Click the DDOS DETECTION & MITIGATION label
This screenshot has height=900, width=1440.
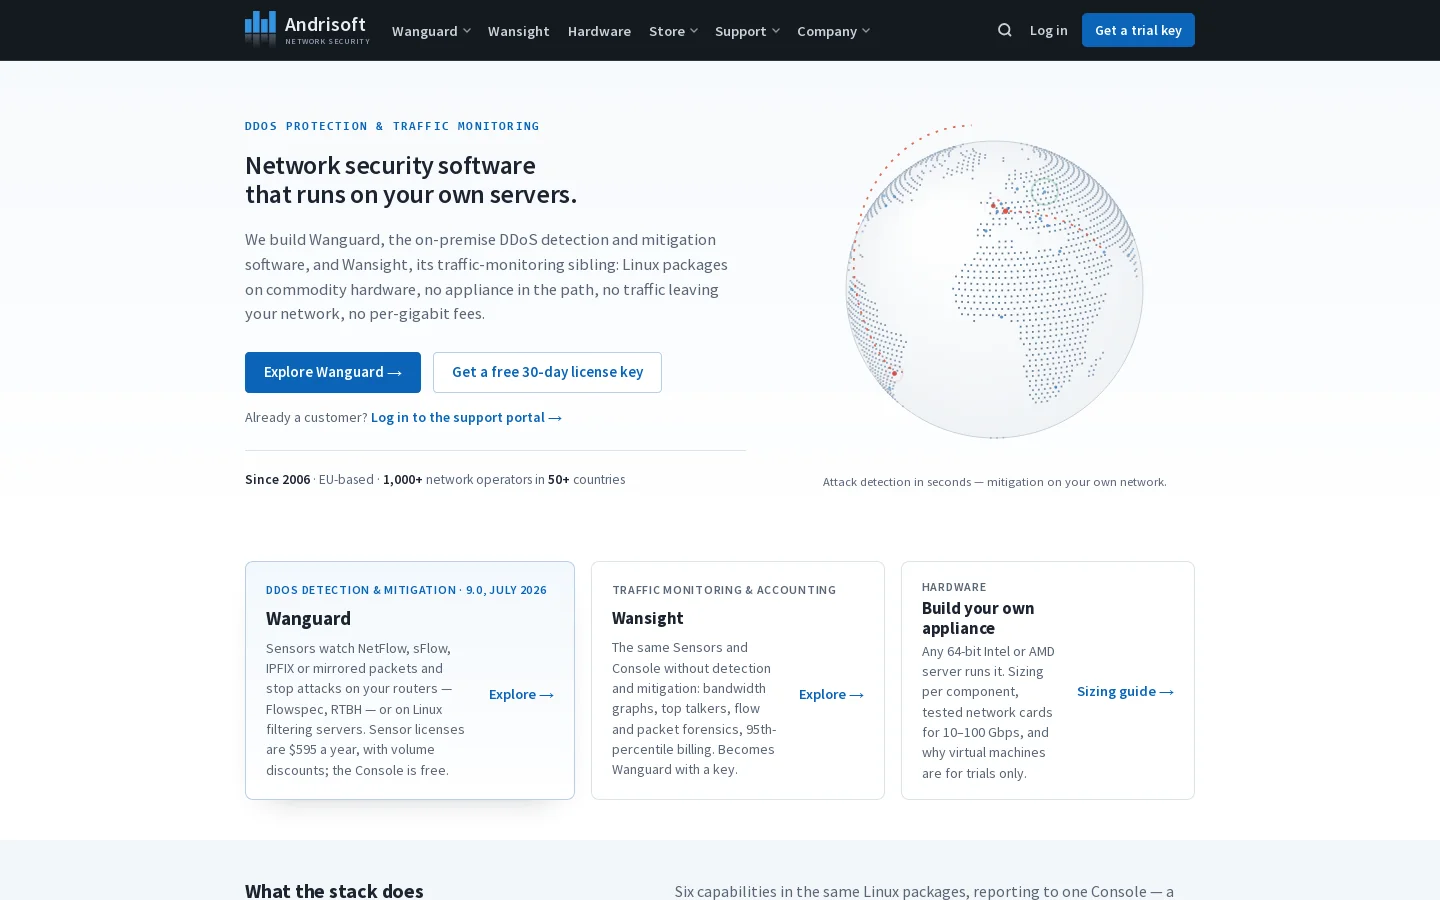tap(406, 590)
